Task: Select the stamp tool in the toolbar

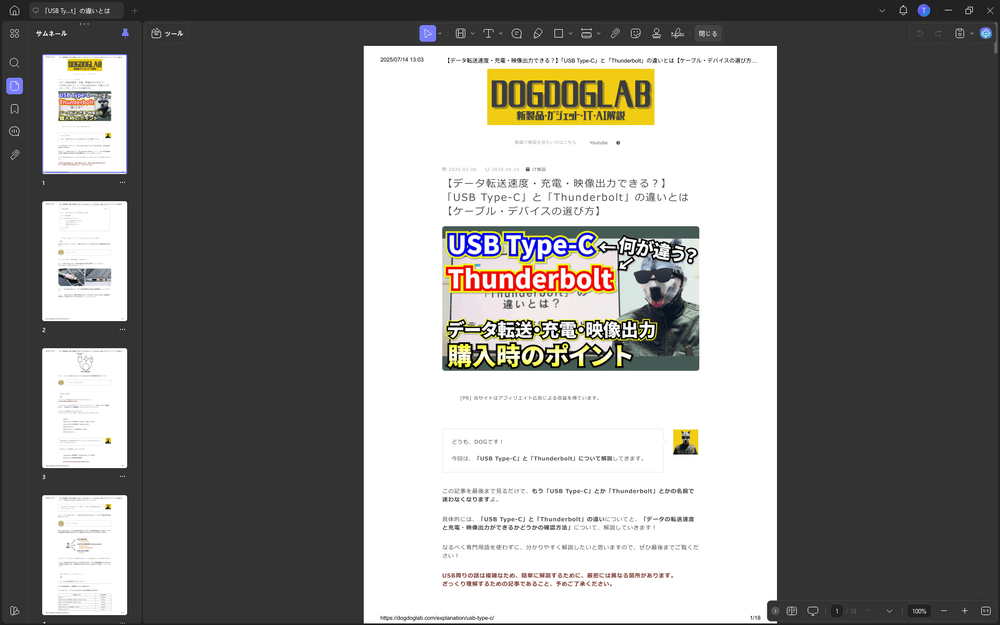Action: (656, 33)
